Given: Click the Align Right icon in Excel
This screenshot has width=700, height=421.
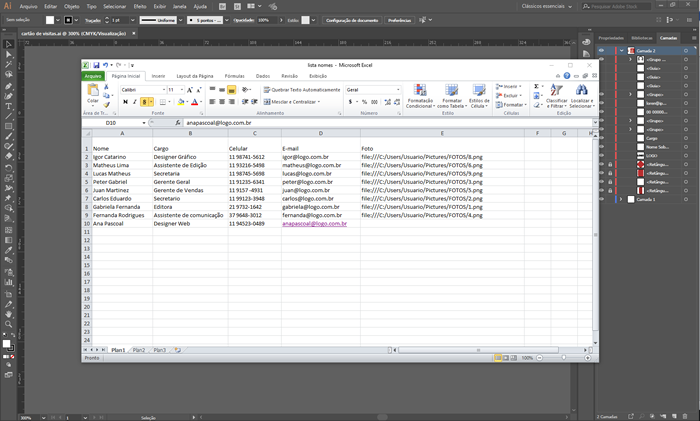Looking at the screenshot, I should tap(231, 102).
